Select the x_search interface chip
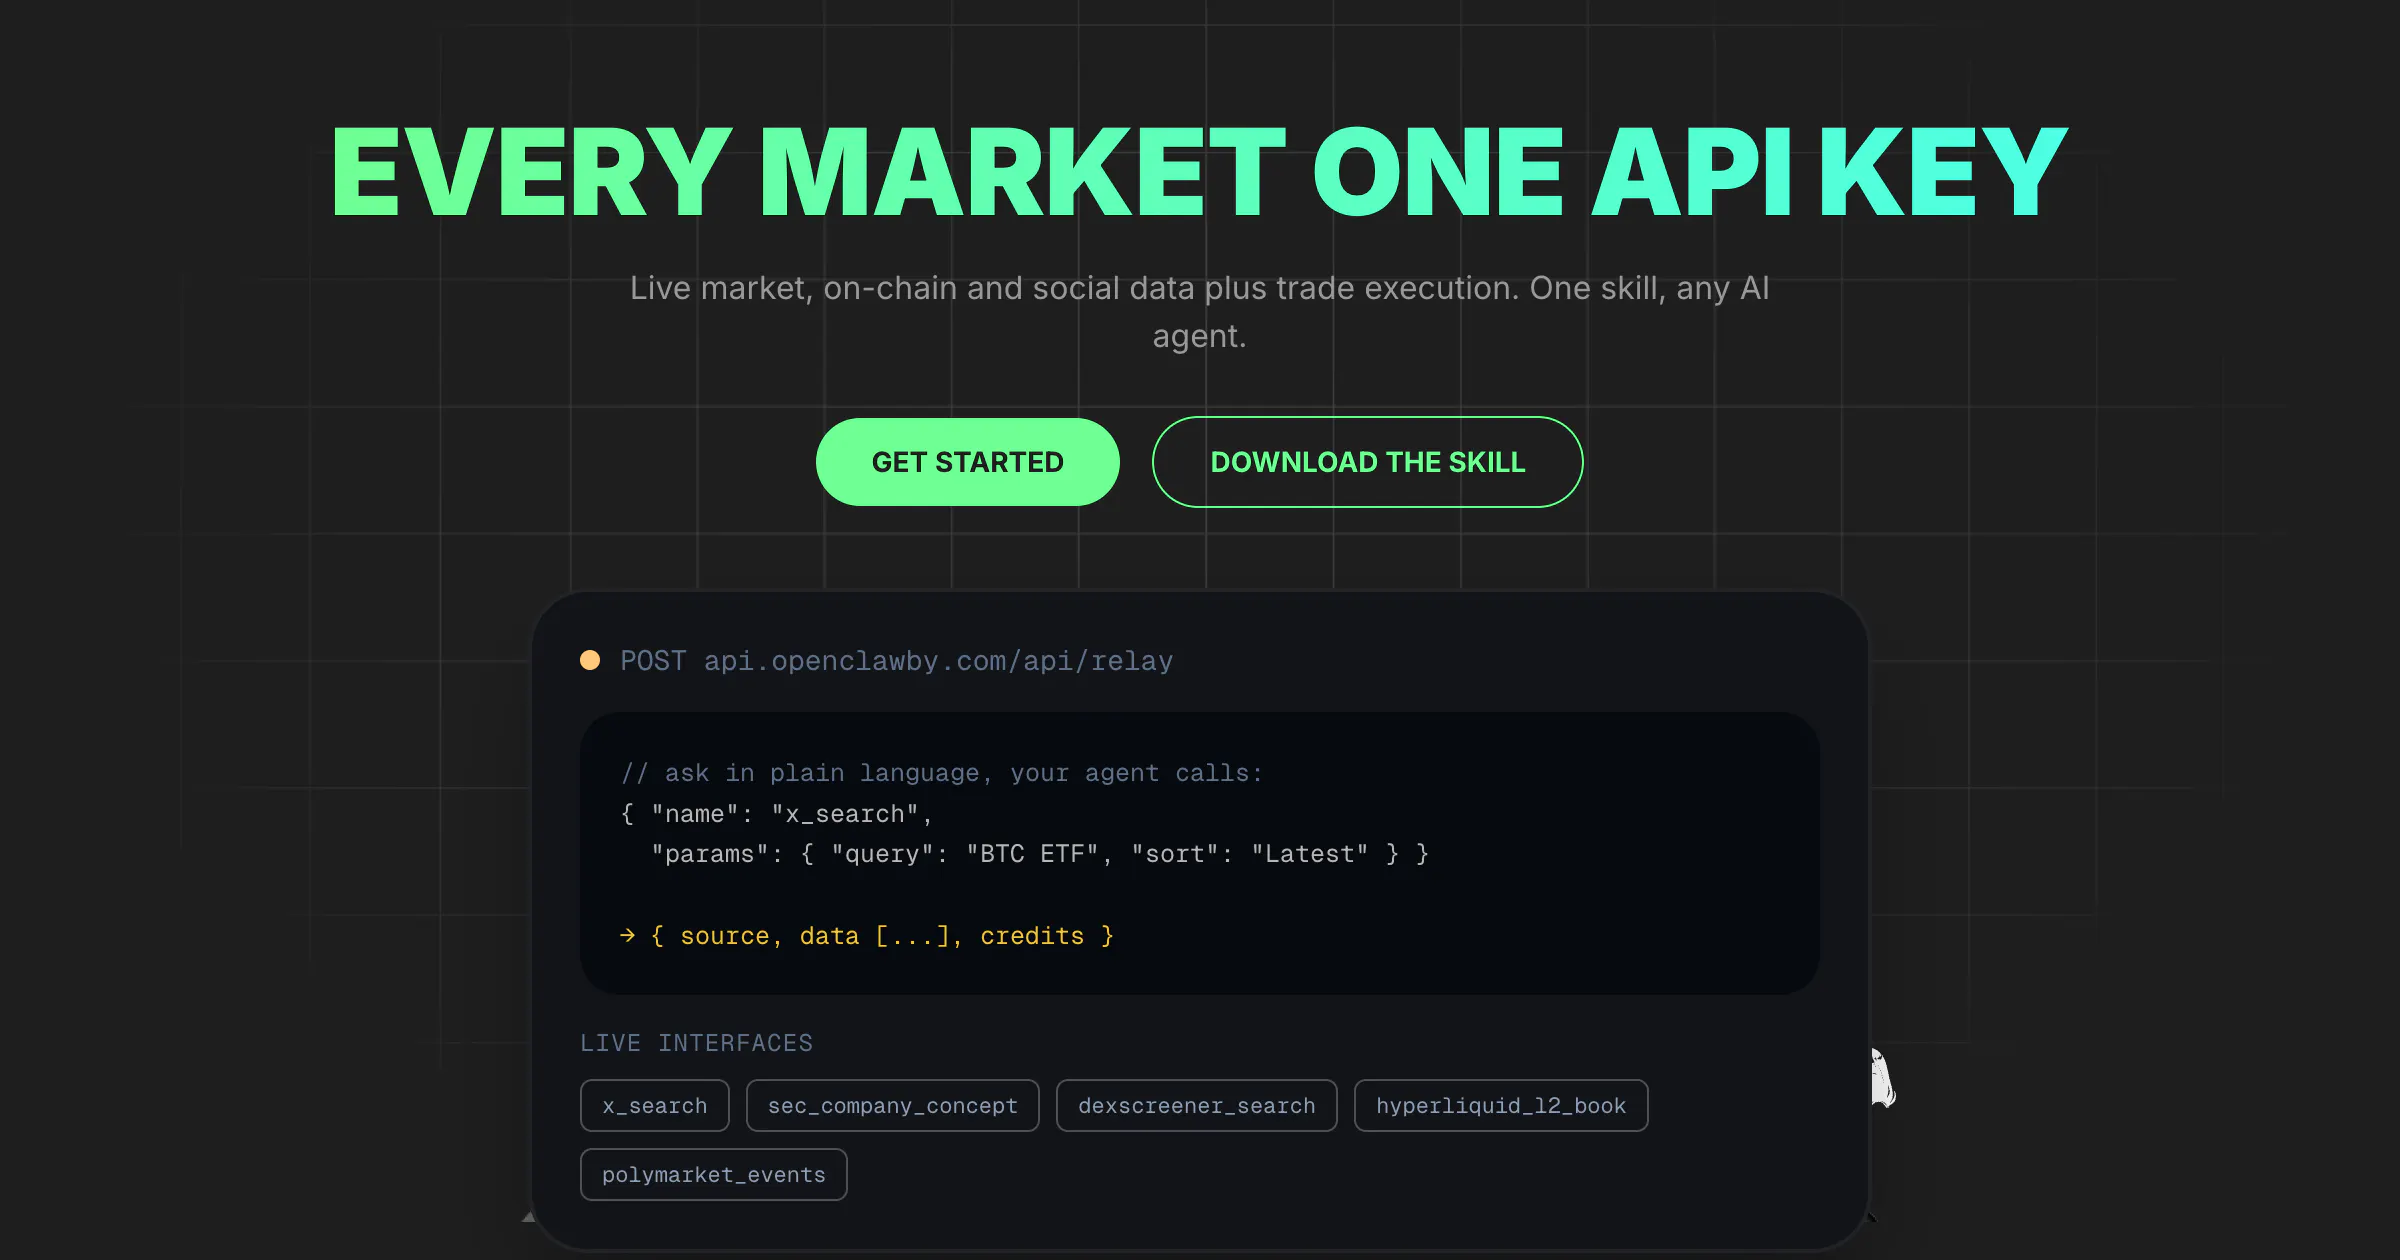Image resolution: width=2400 pixels, height=1260 pixels. coord(655,1105)
